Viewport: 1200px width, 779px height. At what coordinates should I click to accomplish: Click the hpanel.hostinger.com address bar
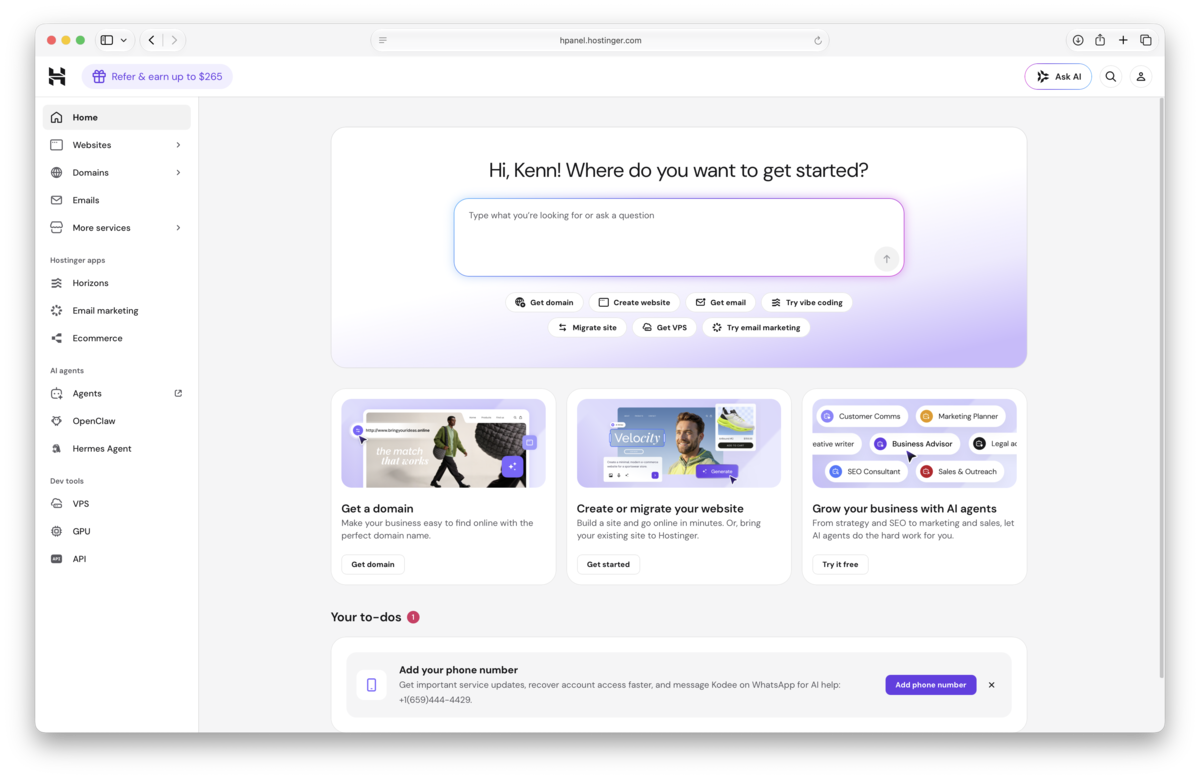(x=600, y=40)
